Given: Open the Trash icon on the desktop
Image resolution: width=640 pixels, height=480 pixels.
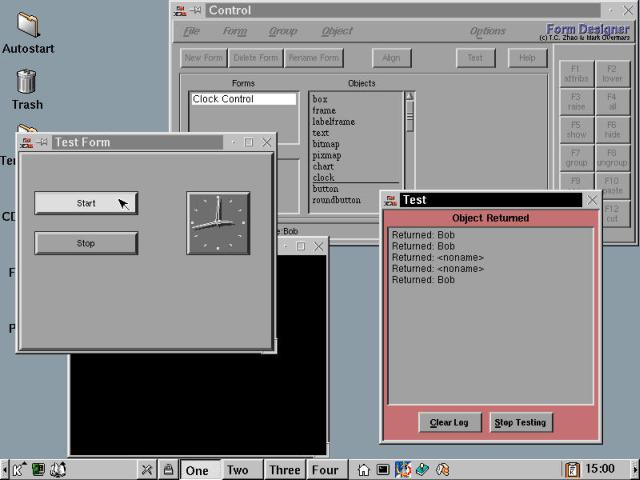Looking at the screenshot, I should click(x=27, y=82).
